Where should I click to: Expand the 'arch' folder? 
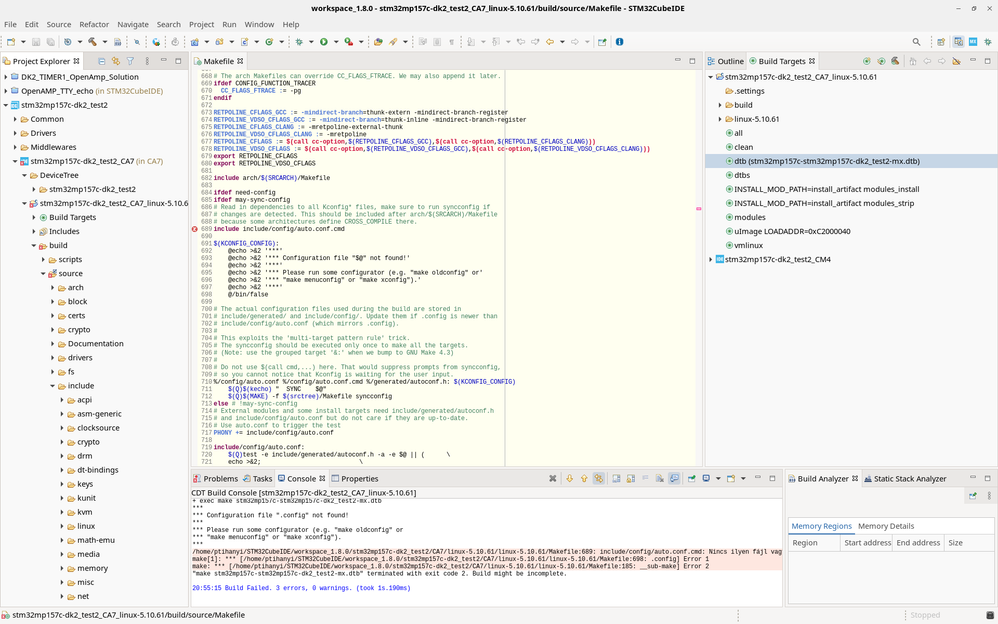pyautogui.click(x=53, y=288)
